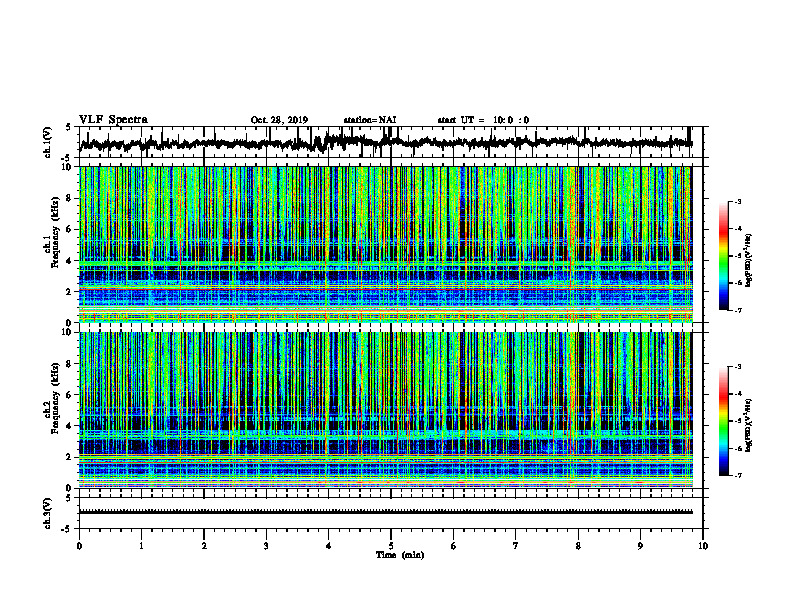Image resolution: width=792 pixels, height=612 pixels.
Task: Click the ch.3 voltage trace panel
Action: (391, 513)
